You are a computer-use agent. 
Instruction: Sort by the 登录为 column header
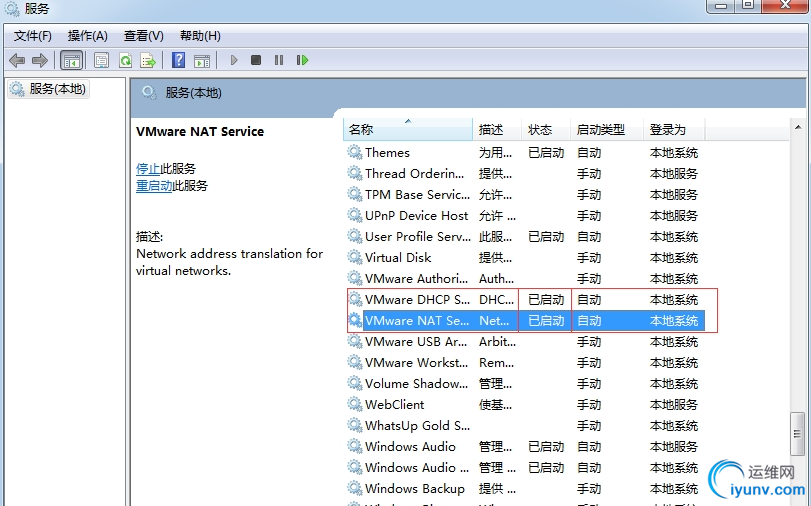pyautogui.click(x=674, y=129)
